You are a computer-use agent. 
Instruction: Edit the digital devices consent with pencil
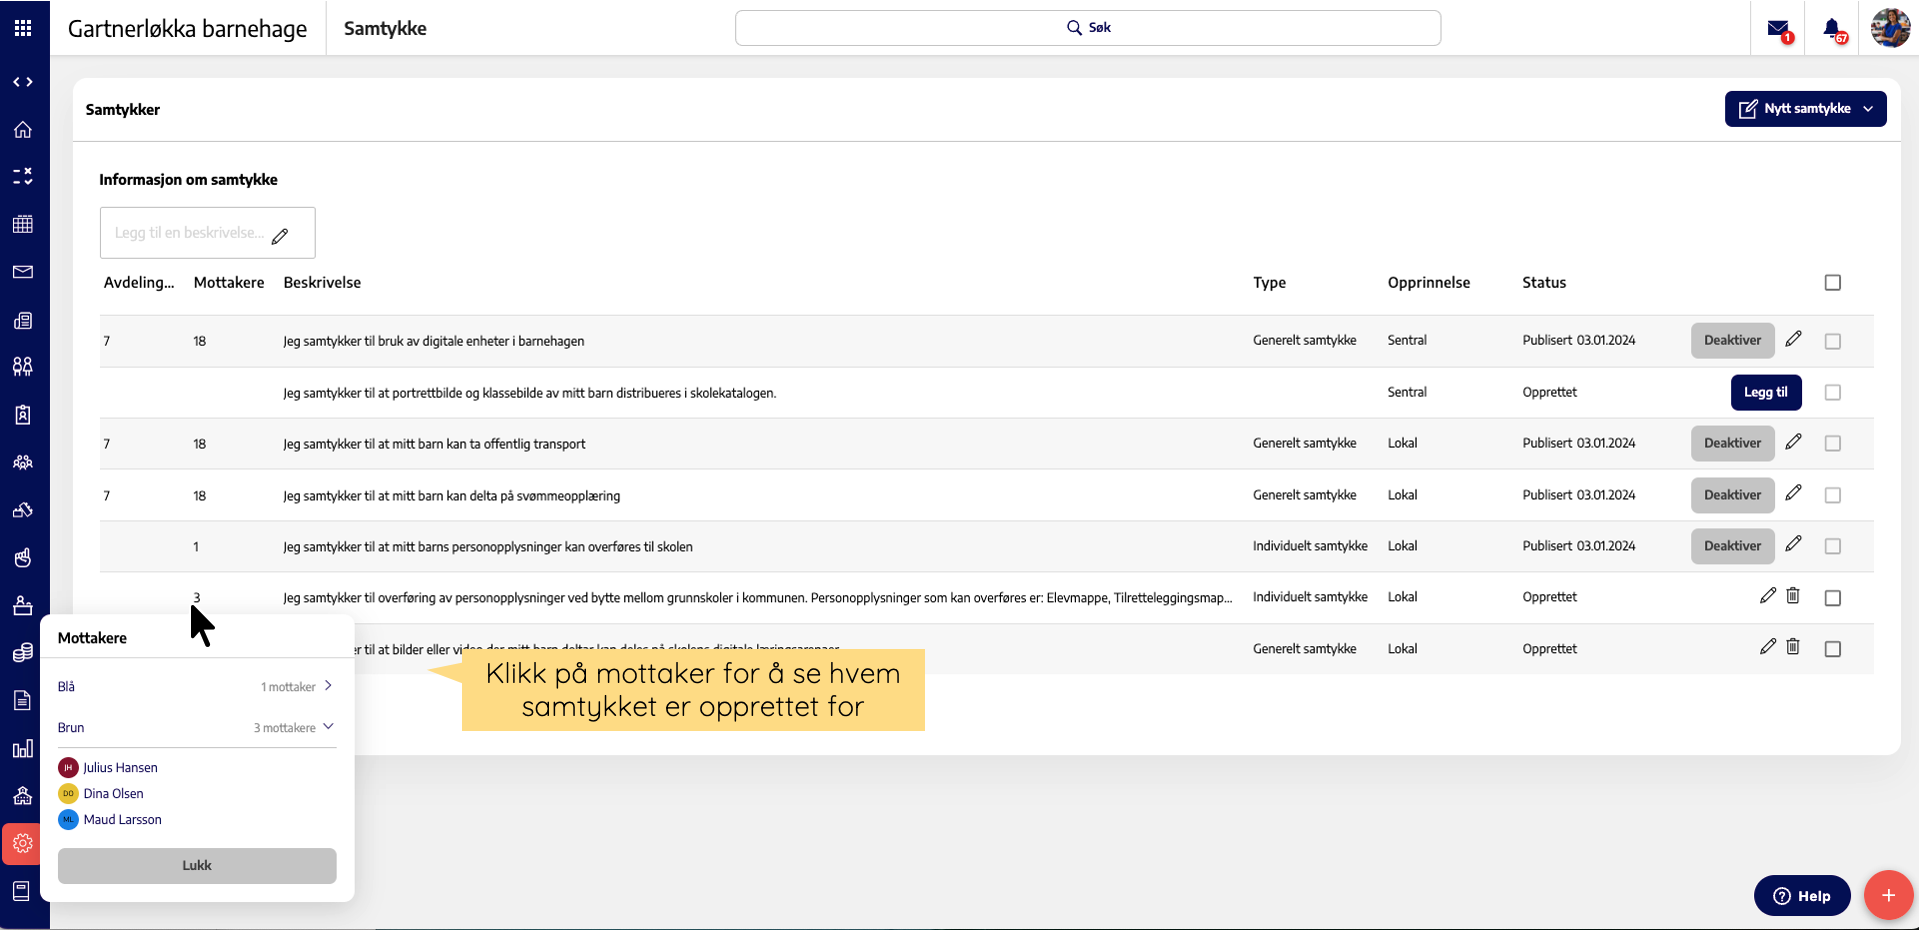[1794, 340]
